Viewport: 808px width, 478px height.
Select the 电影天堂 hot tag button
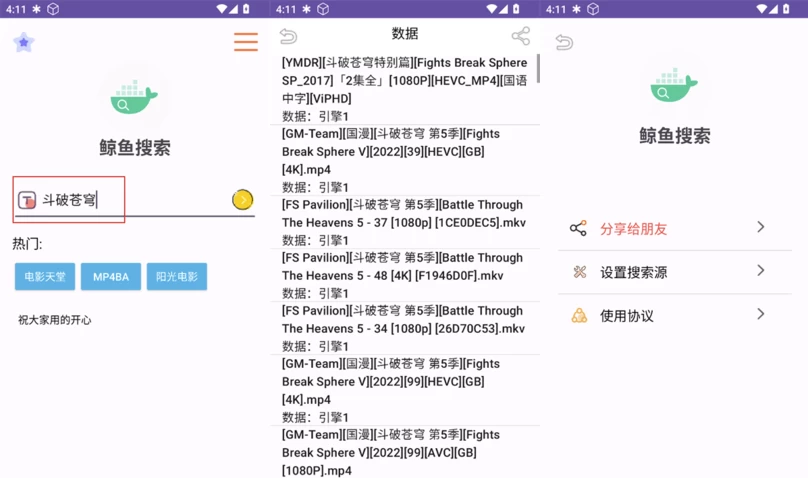pos(45,277)
